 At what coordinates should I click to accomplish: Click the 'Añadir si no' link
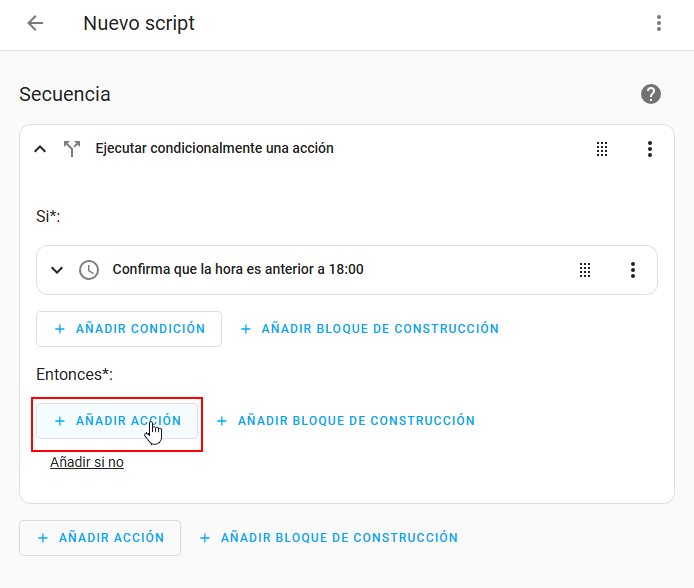[87, 463]
